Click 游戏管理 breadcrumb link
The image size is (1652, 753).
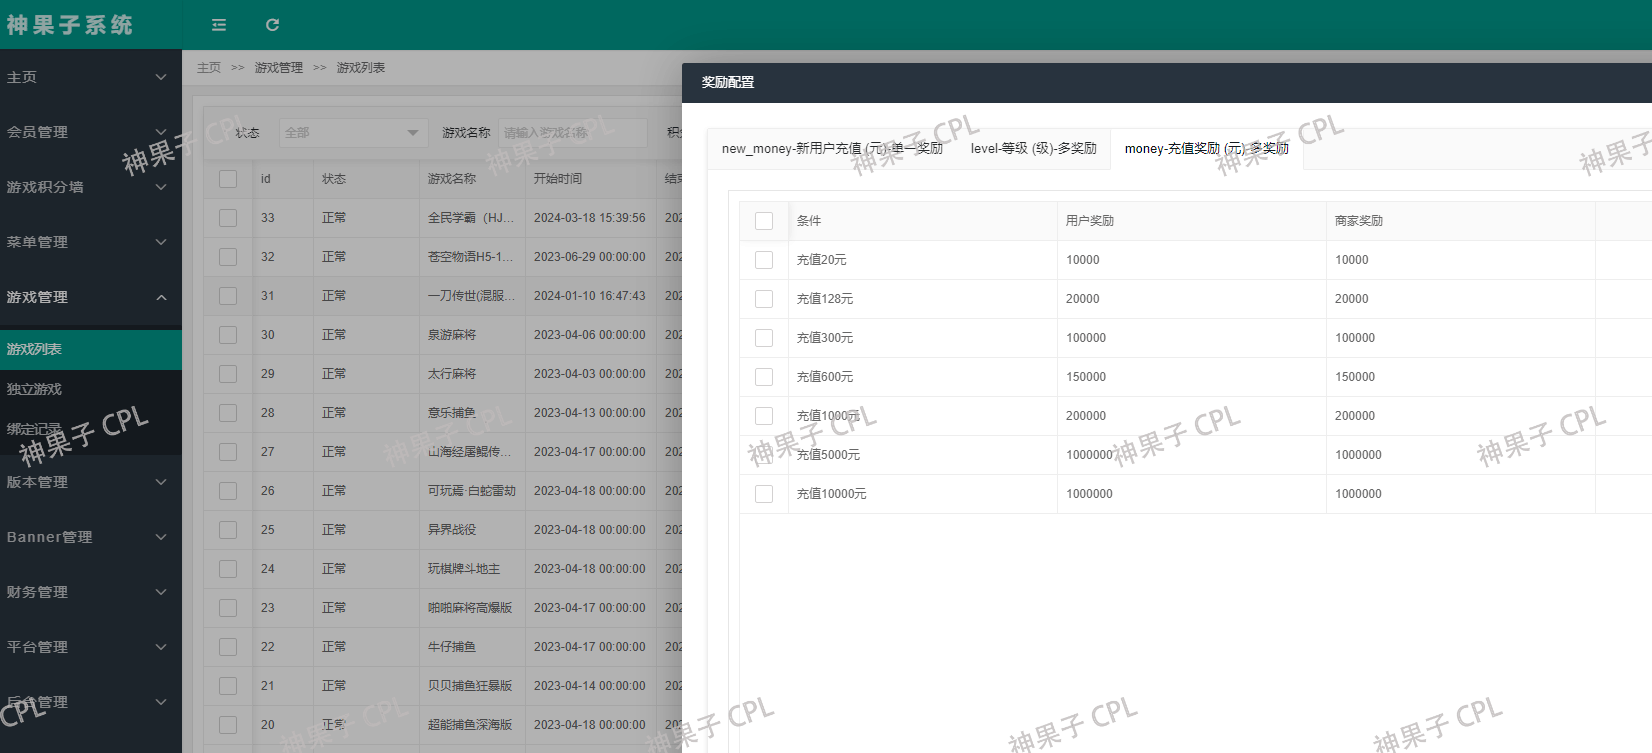pos(279,68)
